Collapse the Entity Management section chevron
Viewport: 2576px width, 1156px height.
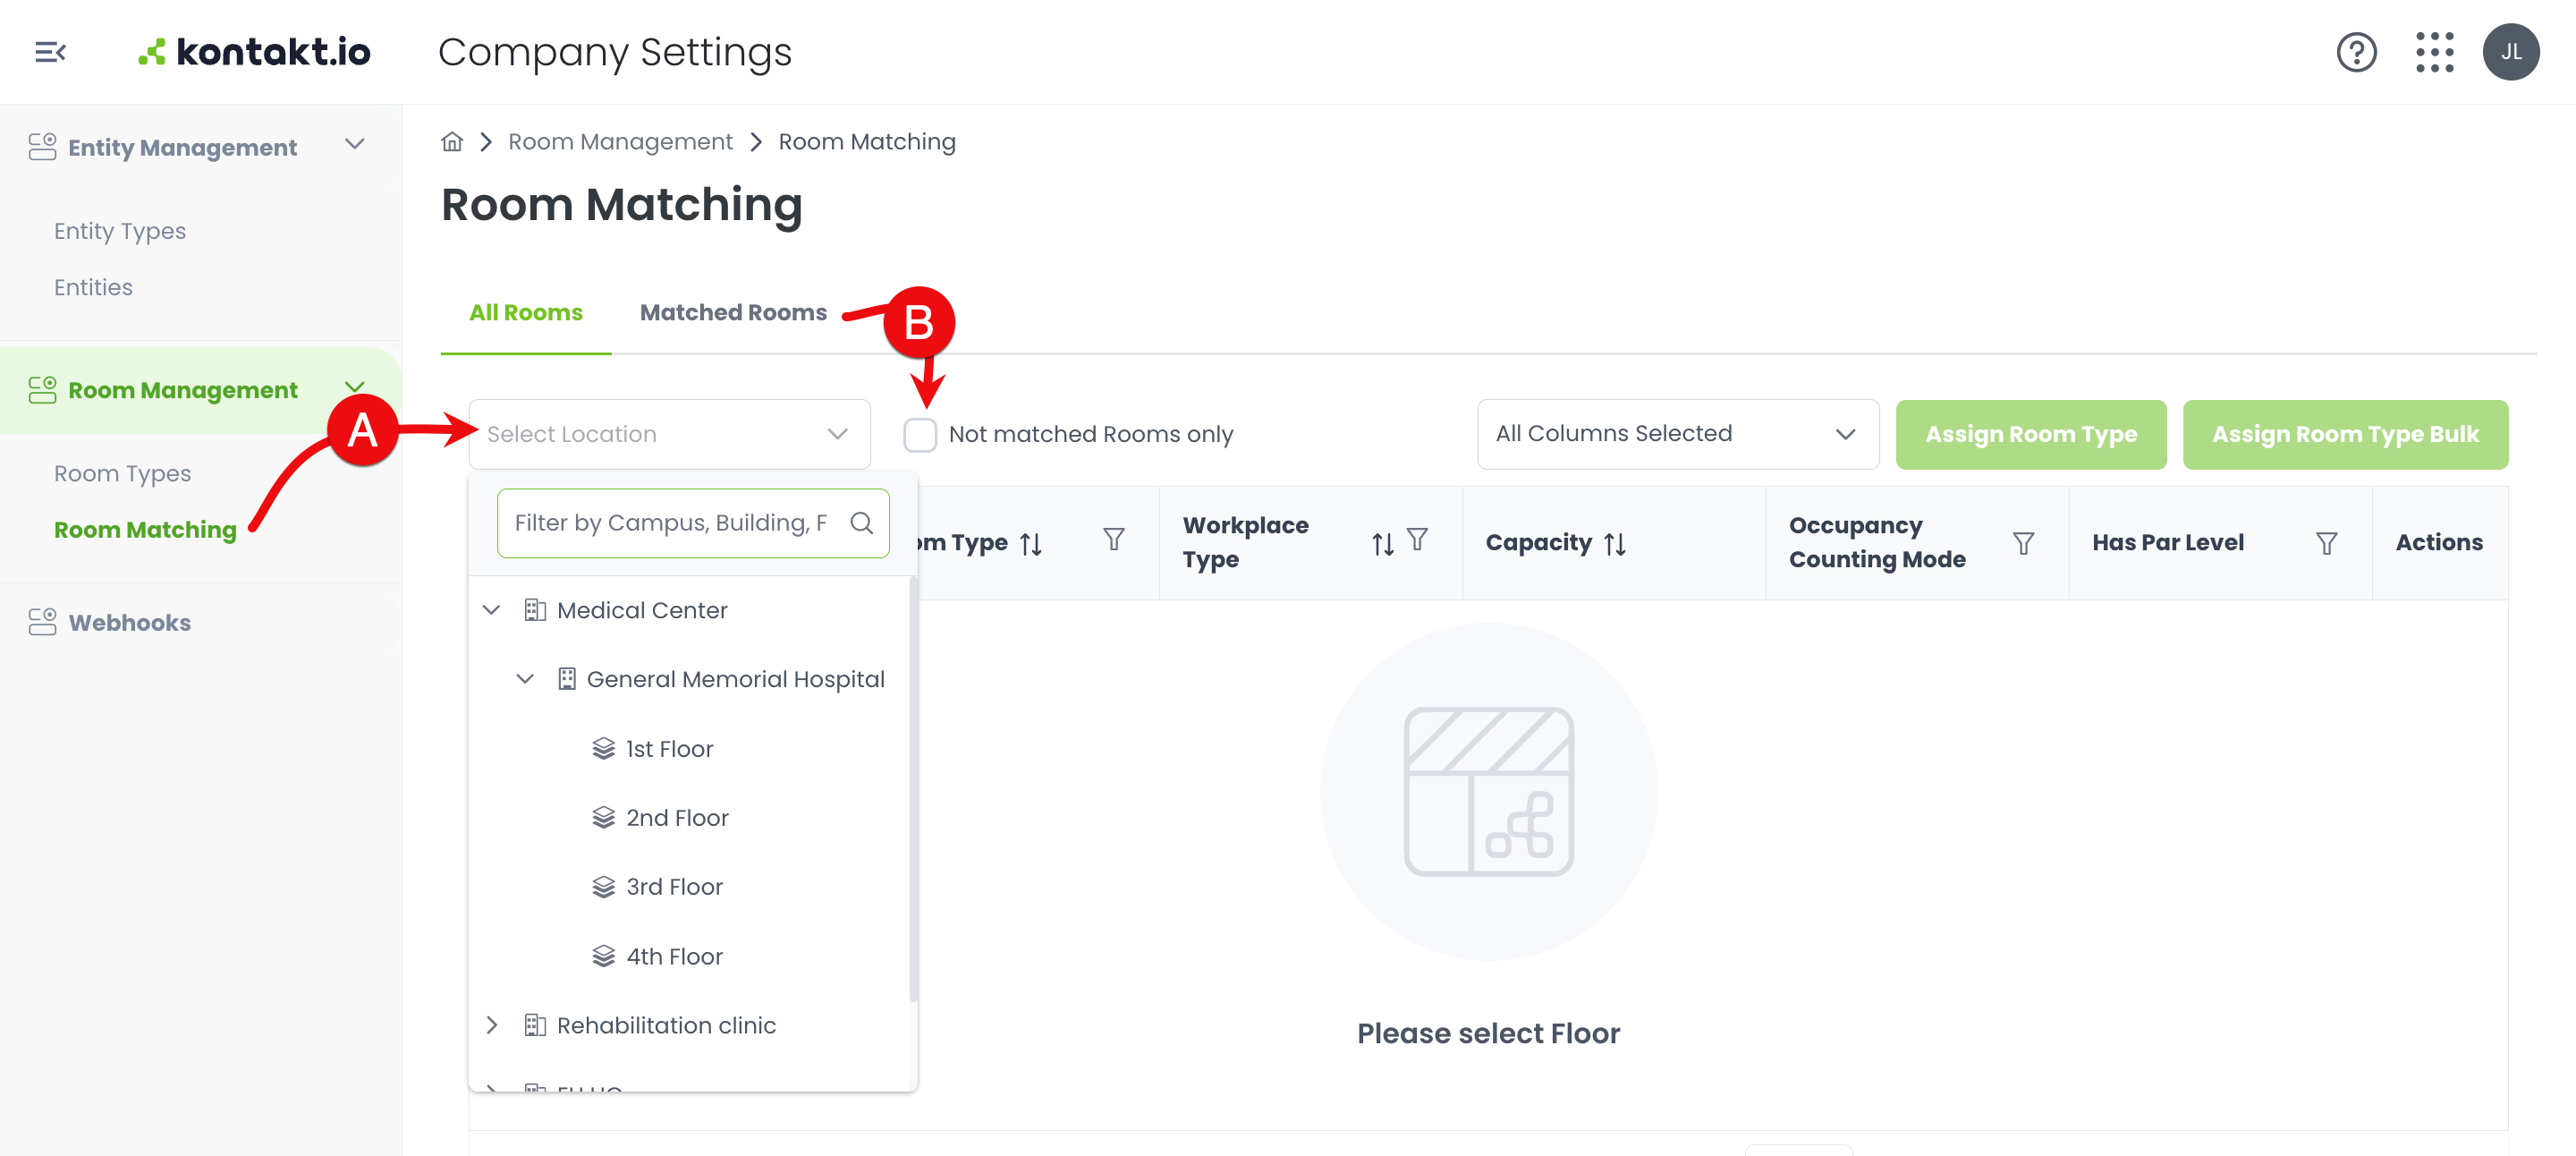click(354, 145)
